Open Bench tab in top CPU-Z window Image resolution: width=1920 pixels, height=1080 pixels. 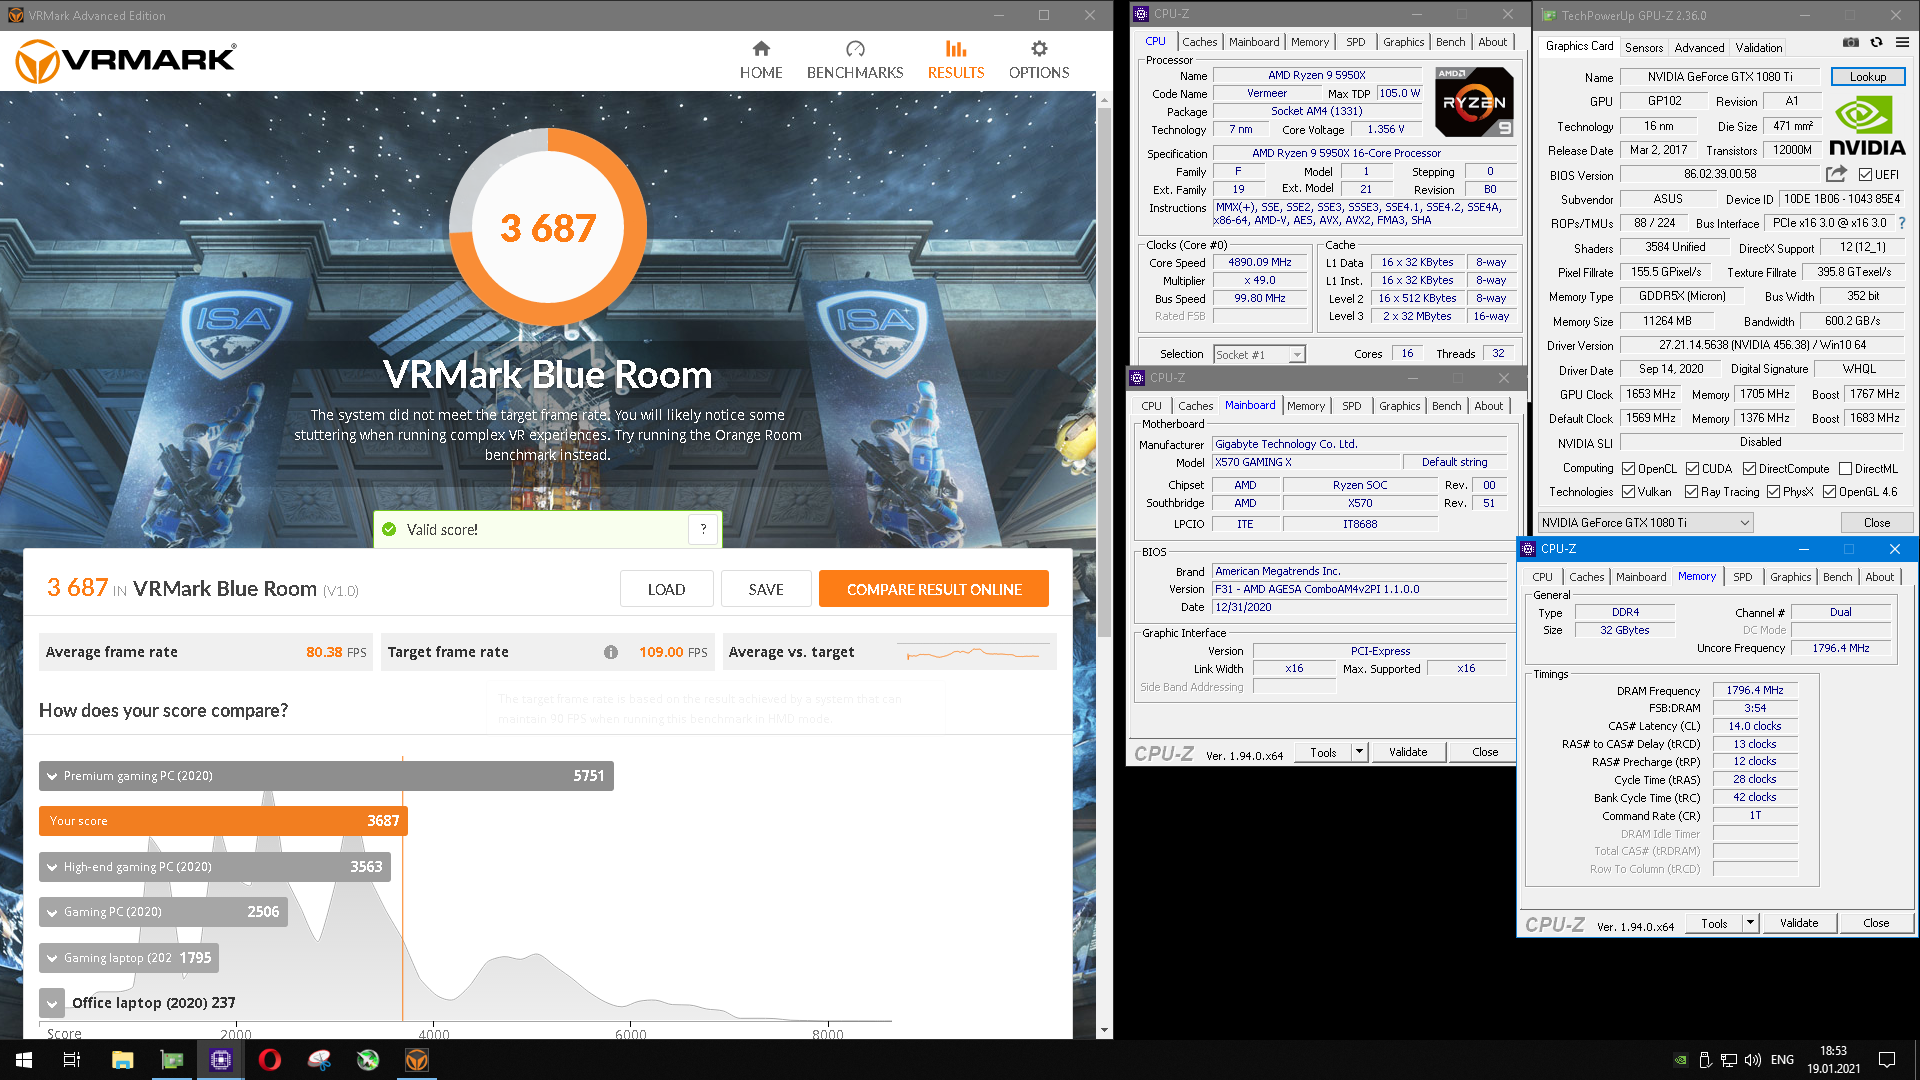pos(1450,42)
